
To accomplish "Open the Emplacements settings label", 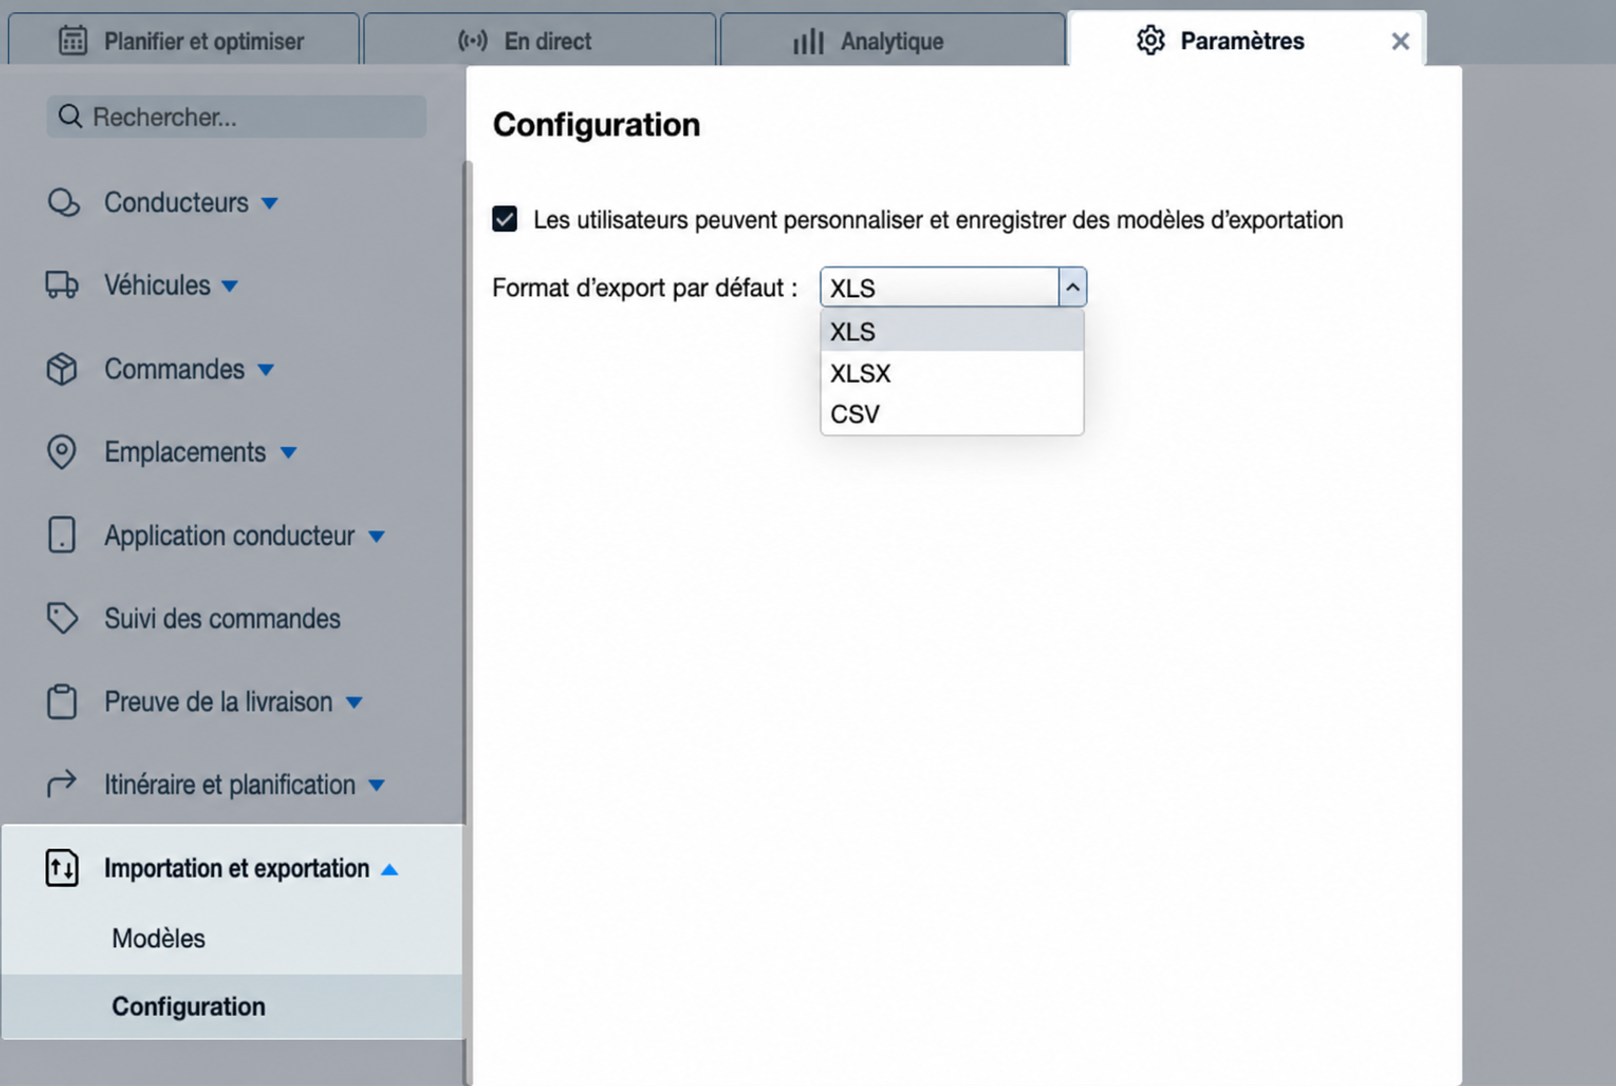I will pyautogui.click(x=185, y=452).
